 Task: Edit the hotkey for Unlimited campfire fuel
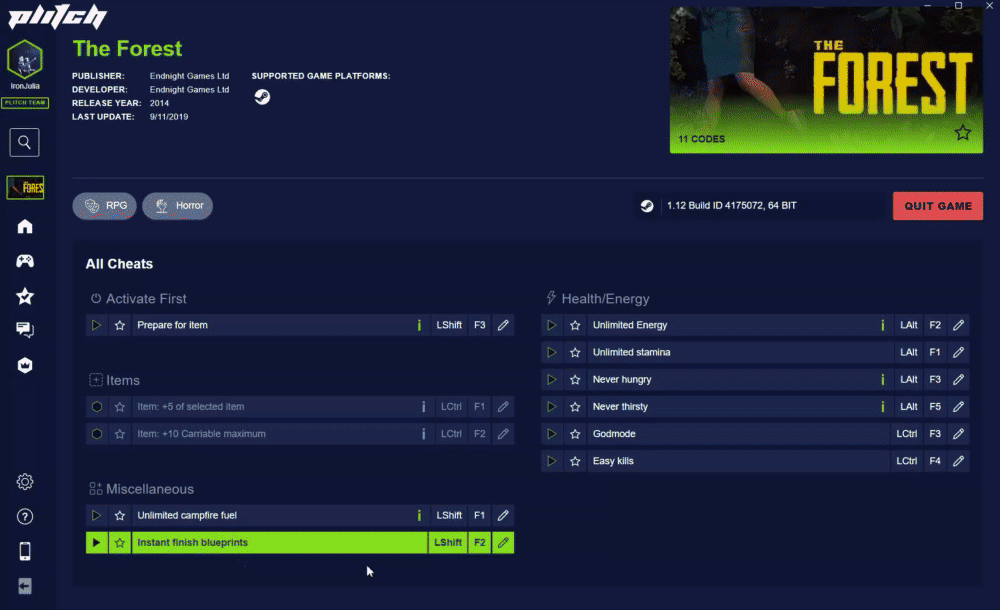[x=503, y=515]
